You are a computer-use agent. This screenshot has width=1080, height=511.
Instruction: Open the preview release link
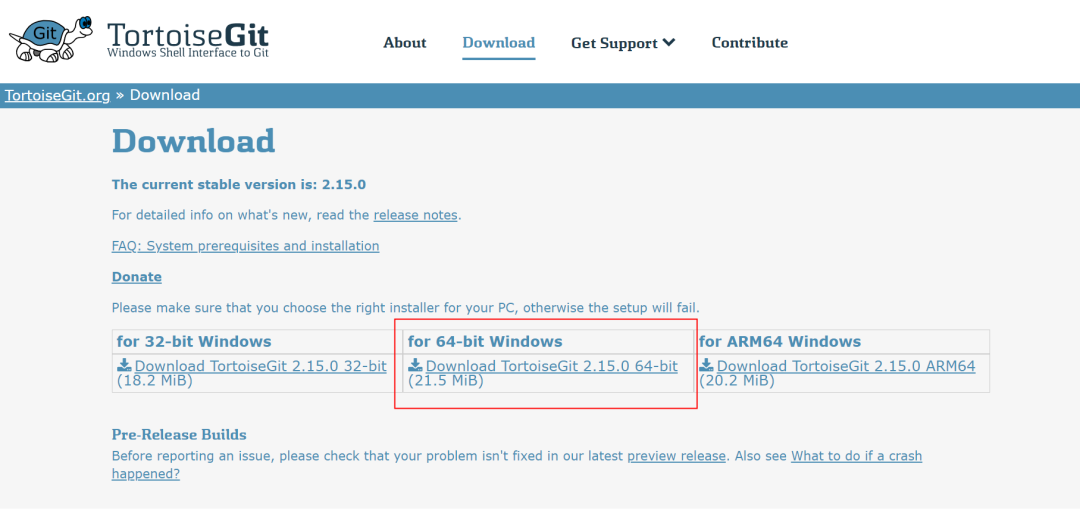point(676,456)
